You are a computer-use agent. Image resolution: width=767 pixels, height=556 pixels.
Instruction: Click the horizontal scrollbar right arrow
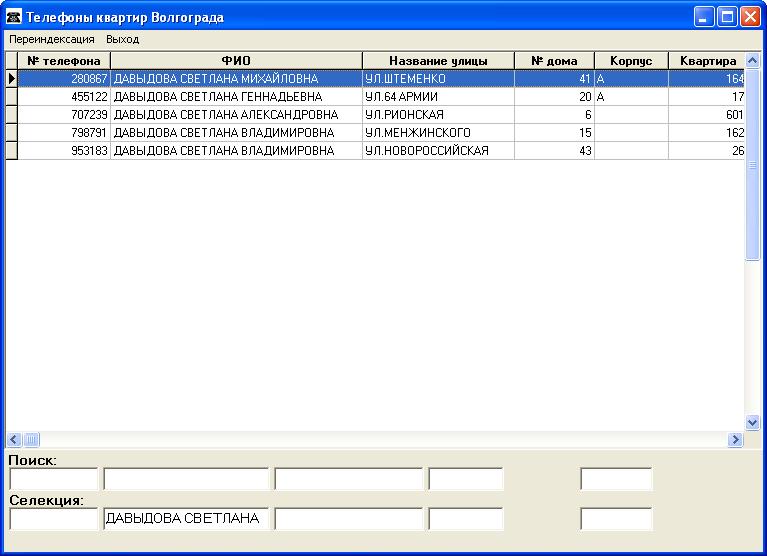(736, 439)
